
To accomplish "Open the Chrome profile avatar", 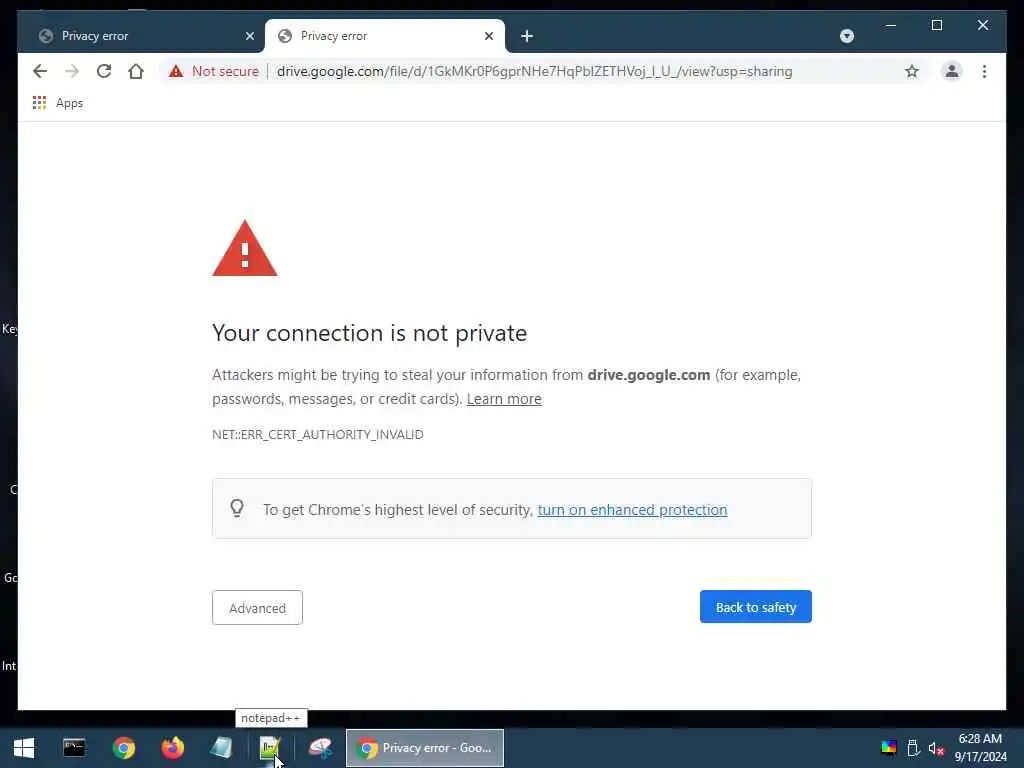I will [952, 71].
